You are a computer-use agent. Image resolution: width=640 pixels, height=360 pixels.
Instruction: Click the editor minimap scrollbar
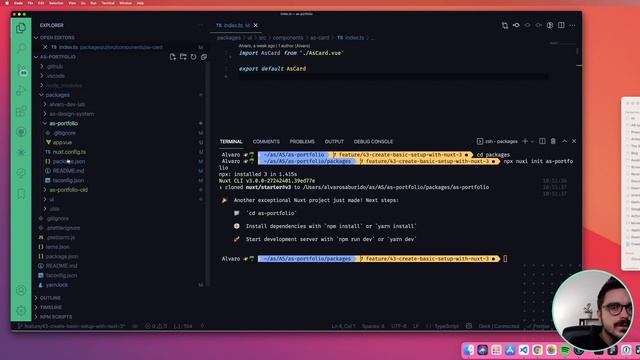tap(577, 51)
